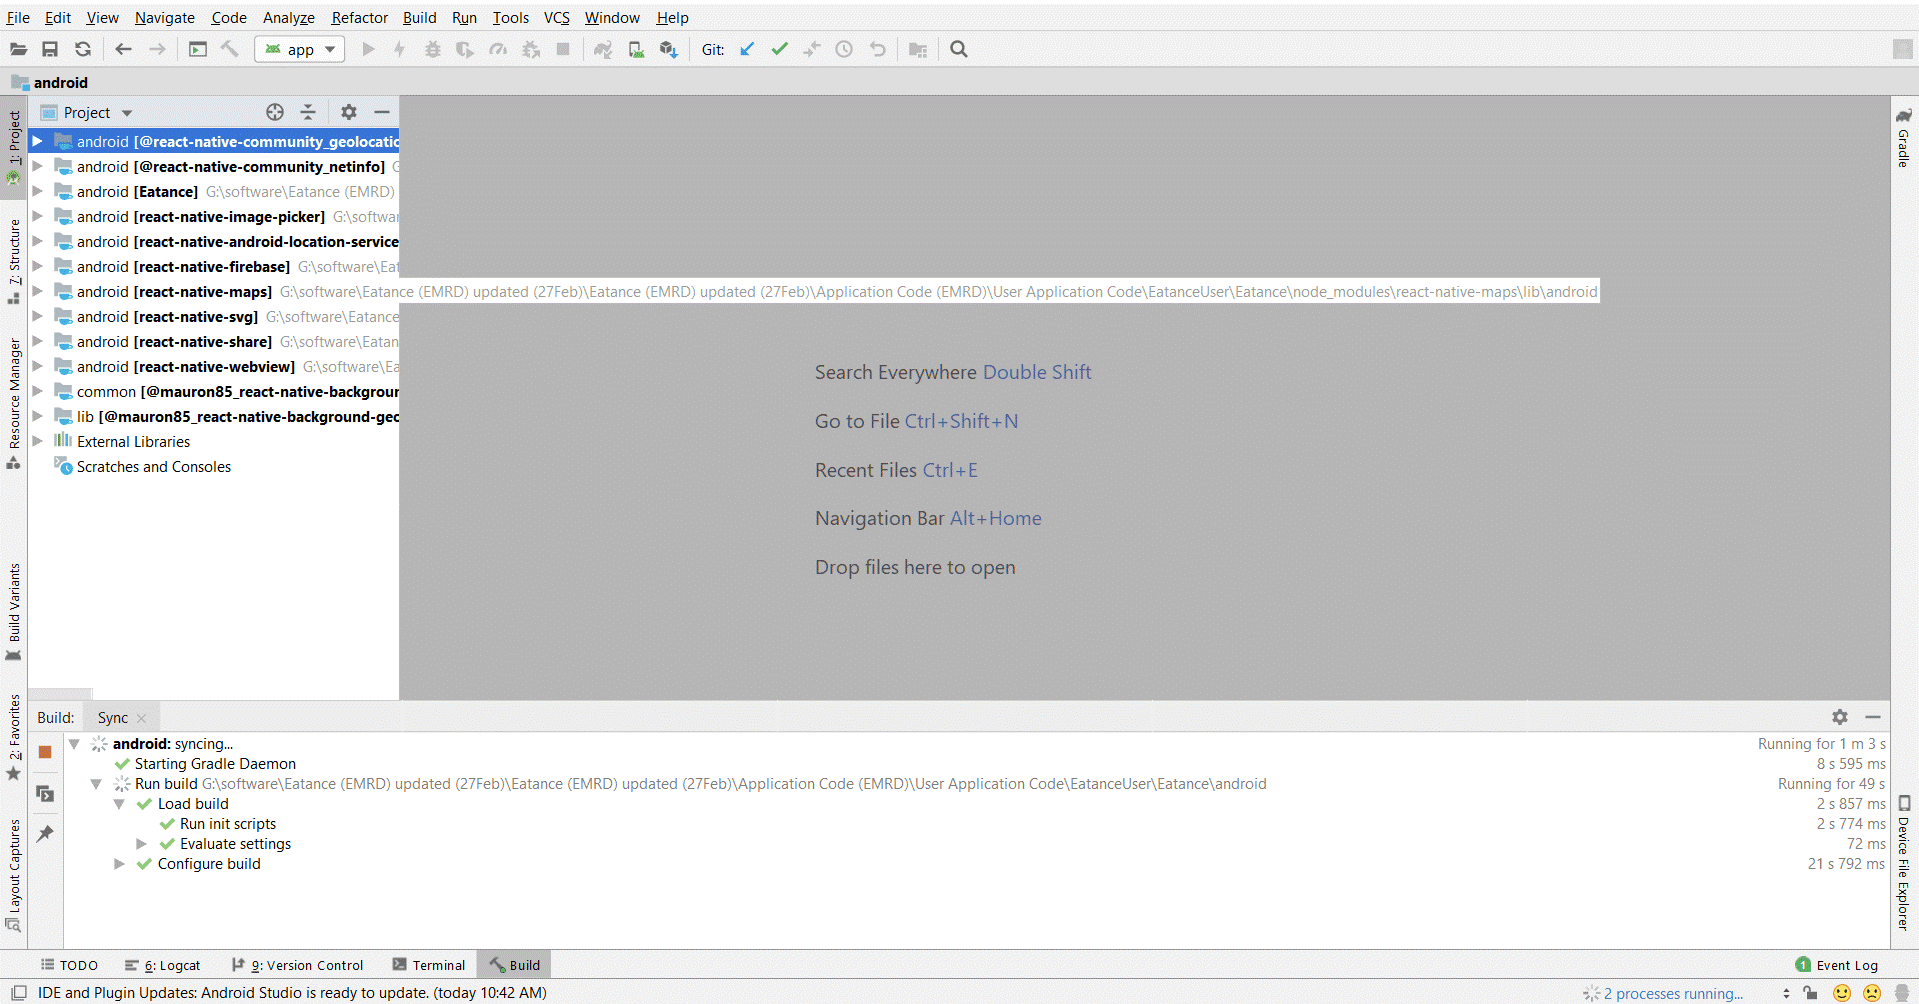1919x1004 pixels.
Task: Expand the react-native-maps android module
Action: (38, 291)
